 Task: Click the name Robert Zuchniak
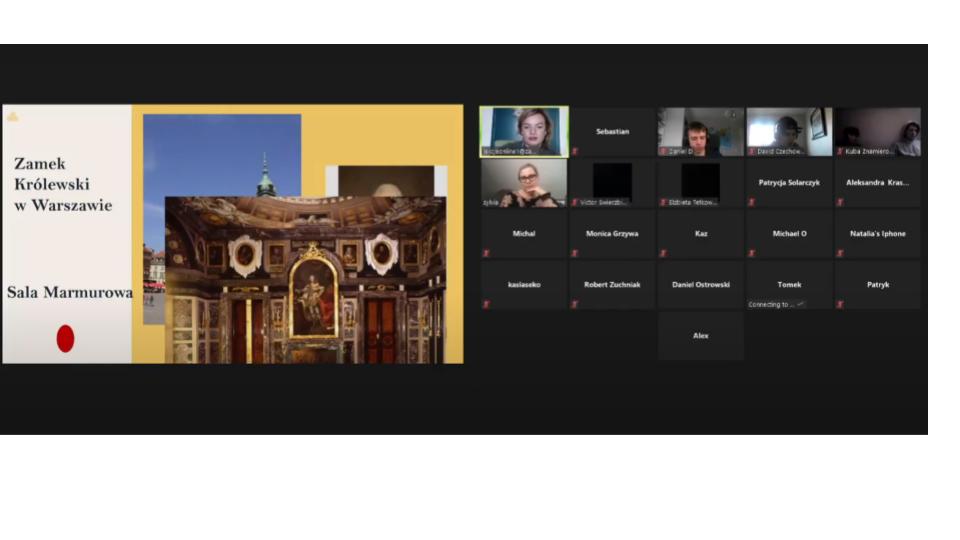click(612, 285)
